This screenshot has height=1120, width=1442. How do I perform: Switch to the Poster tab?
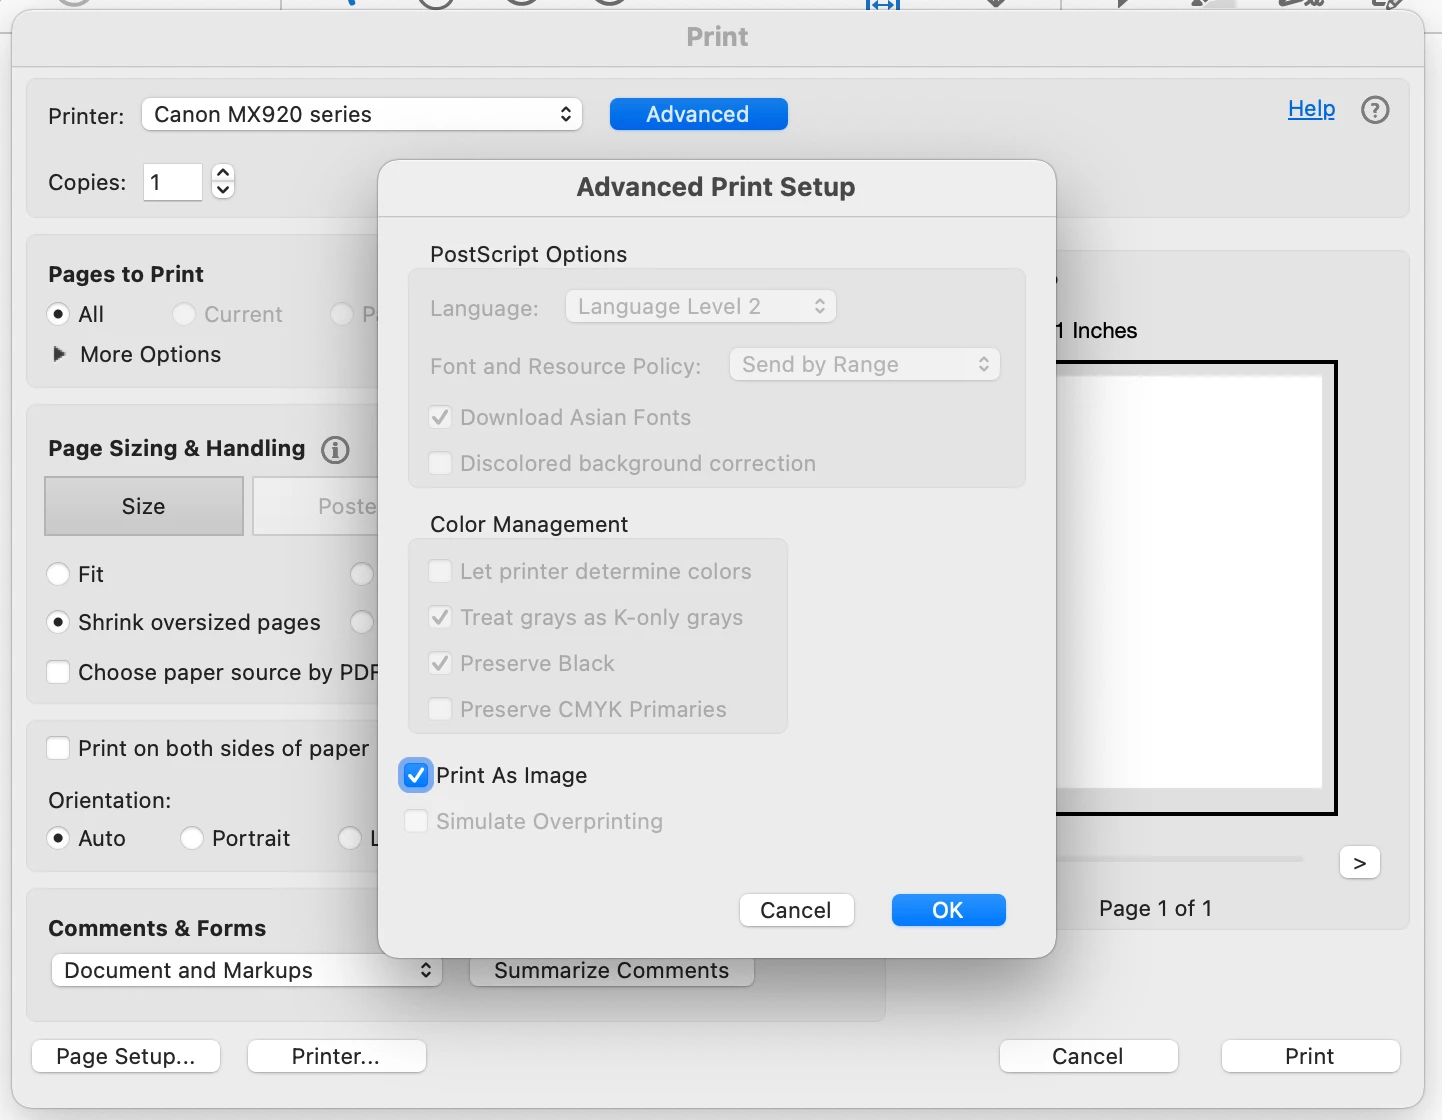(316, 506)
